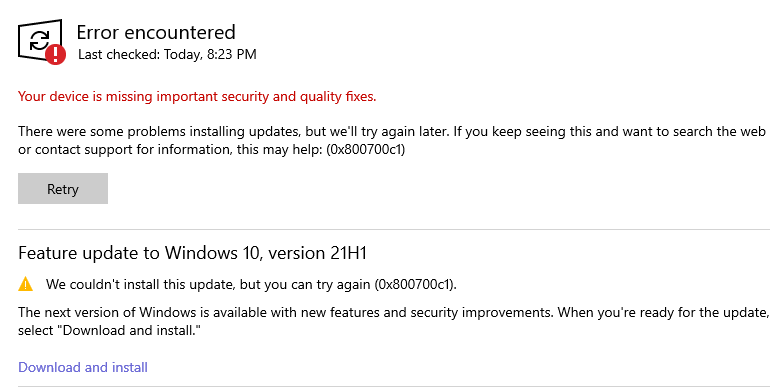Image resolution: width=782 pixels, height=389 pixels.
Task: Click the Windows Update sync status icon
Action: coord(41,42)
